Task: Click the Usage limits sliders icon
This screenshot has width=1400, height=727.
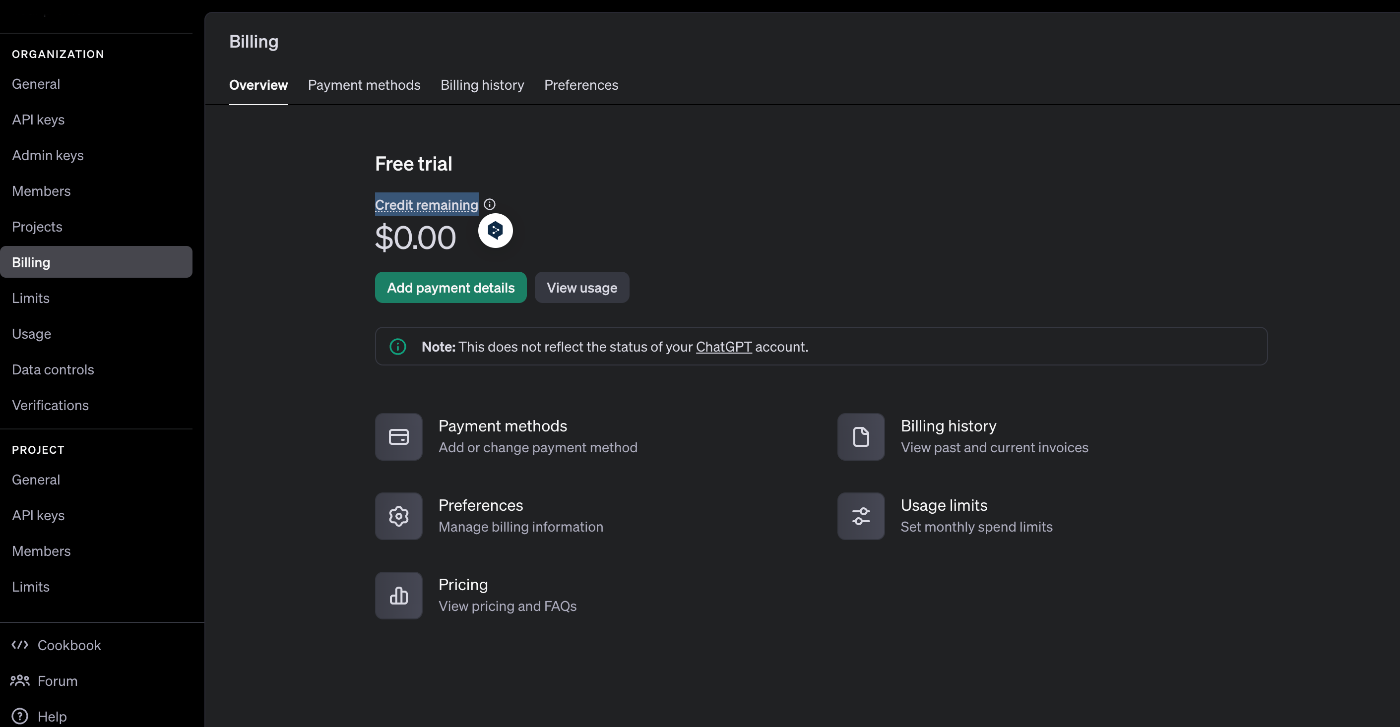Action: tap(861, 516)
